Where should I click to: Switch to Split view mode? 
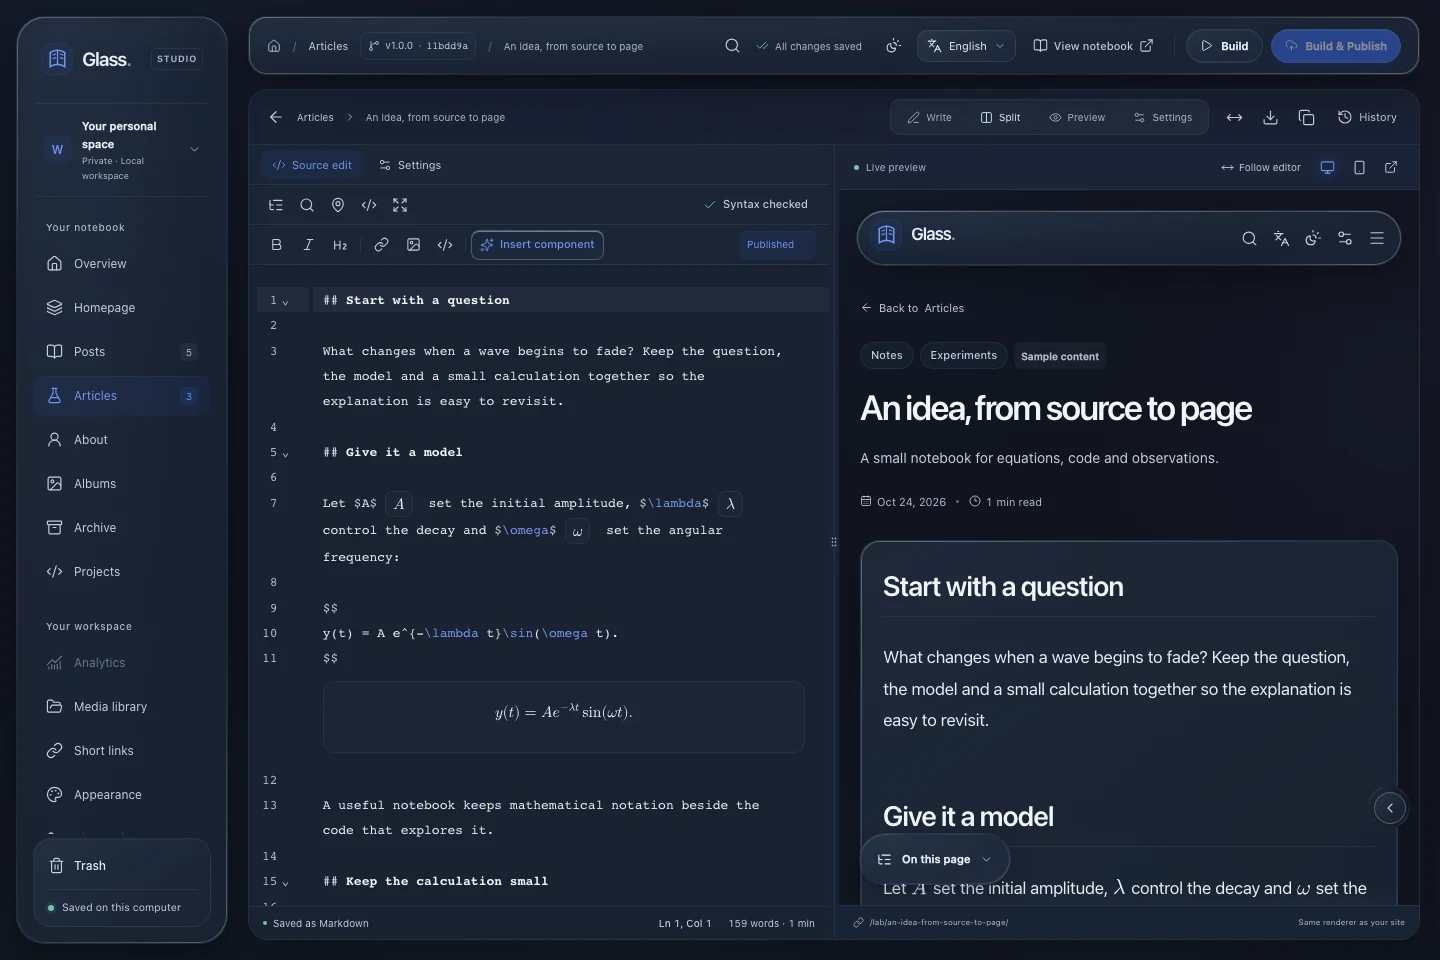click(1000, 117)
